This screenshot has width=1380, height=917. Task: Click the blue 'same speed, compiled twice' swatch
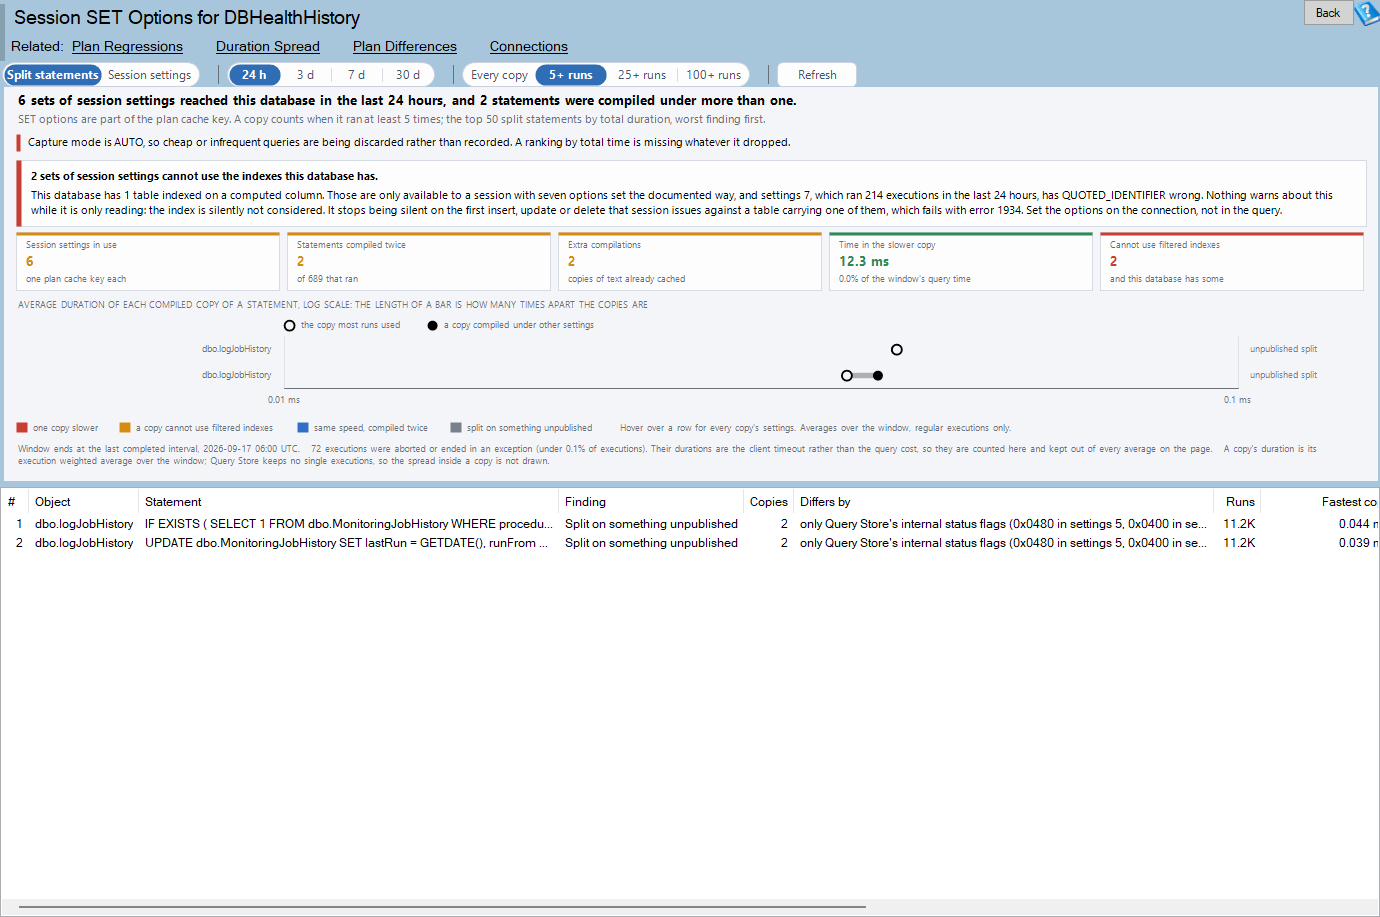(303, 428)
